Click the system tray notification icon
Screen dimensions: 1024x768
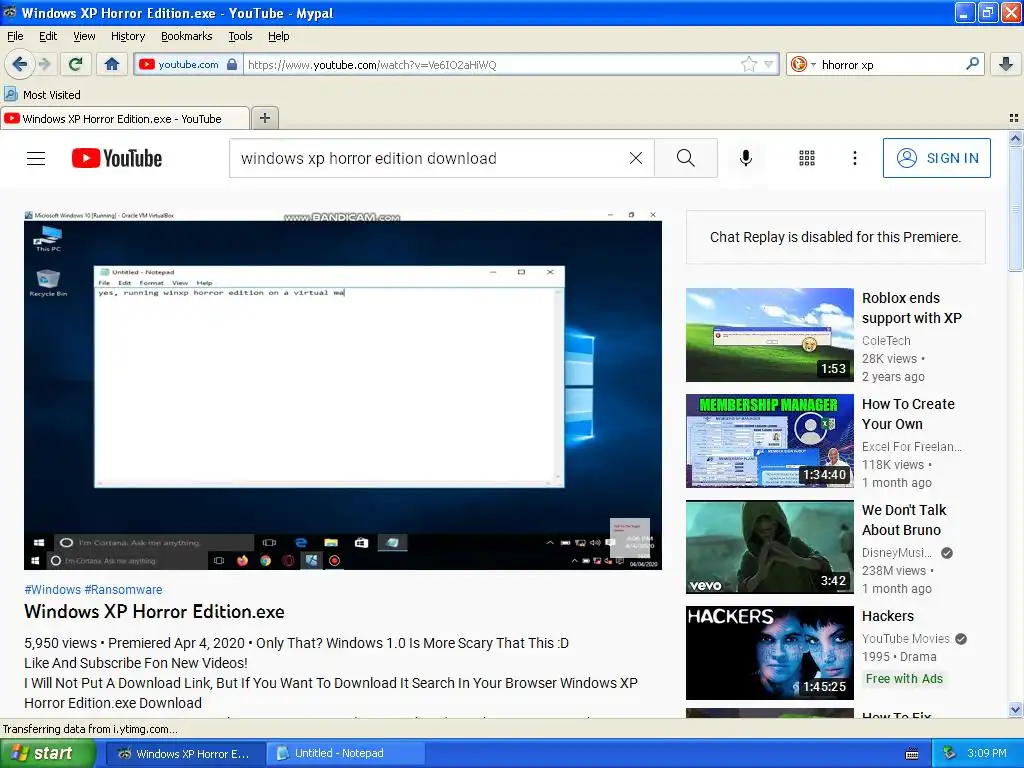pos(950,753)
